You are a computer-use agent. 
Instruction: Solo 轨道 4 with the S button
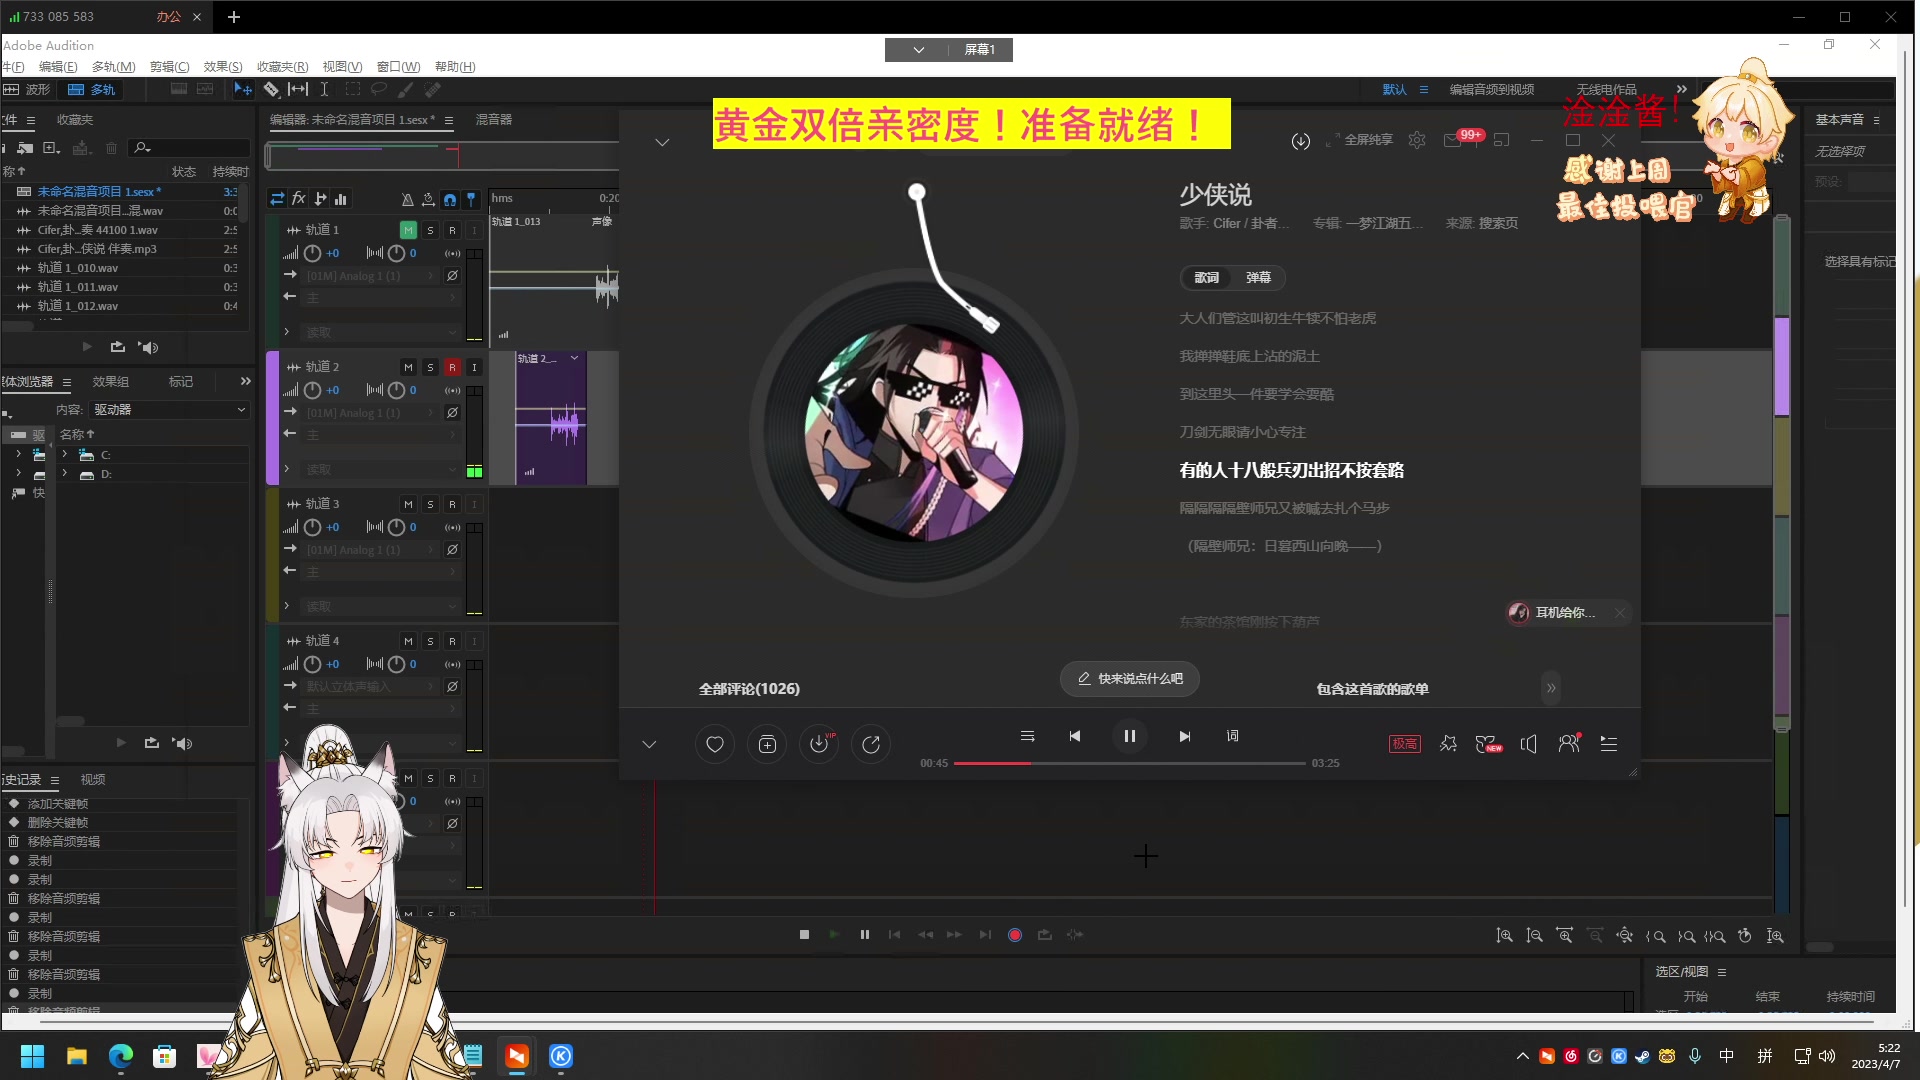click(430, 641)
